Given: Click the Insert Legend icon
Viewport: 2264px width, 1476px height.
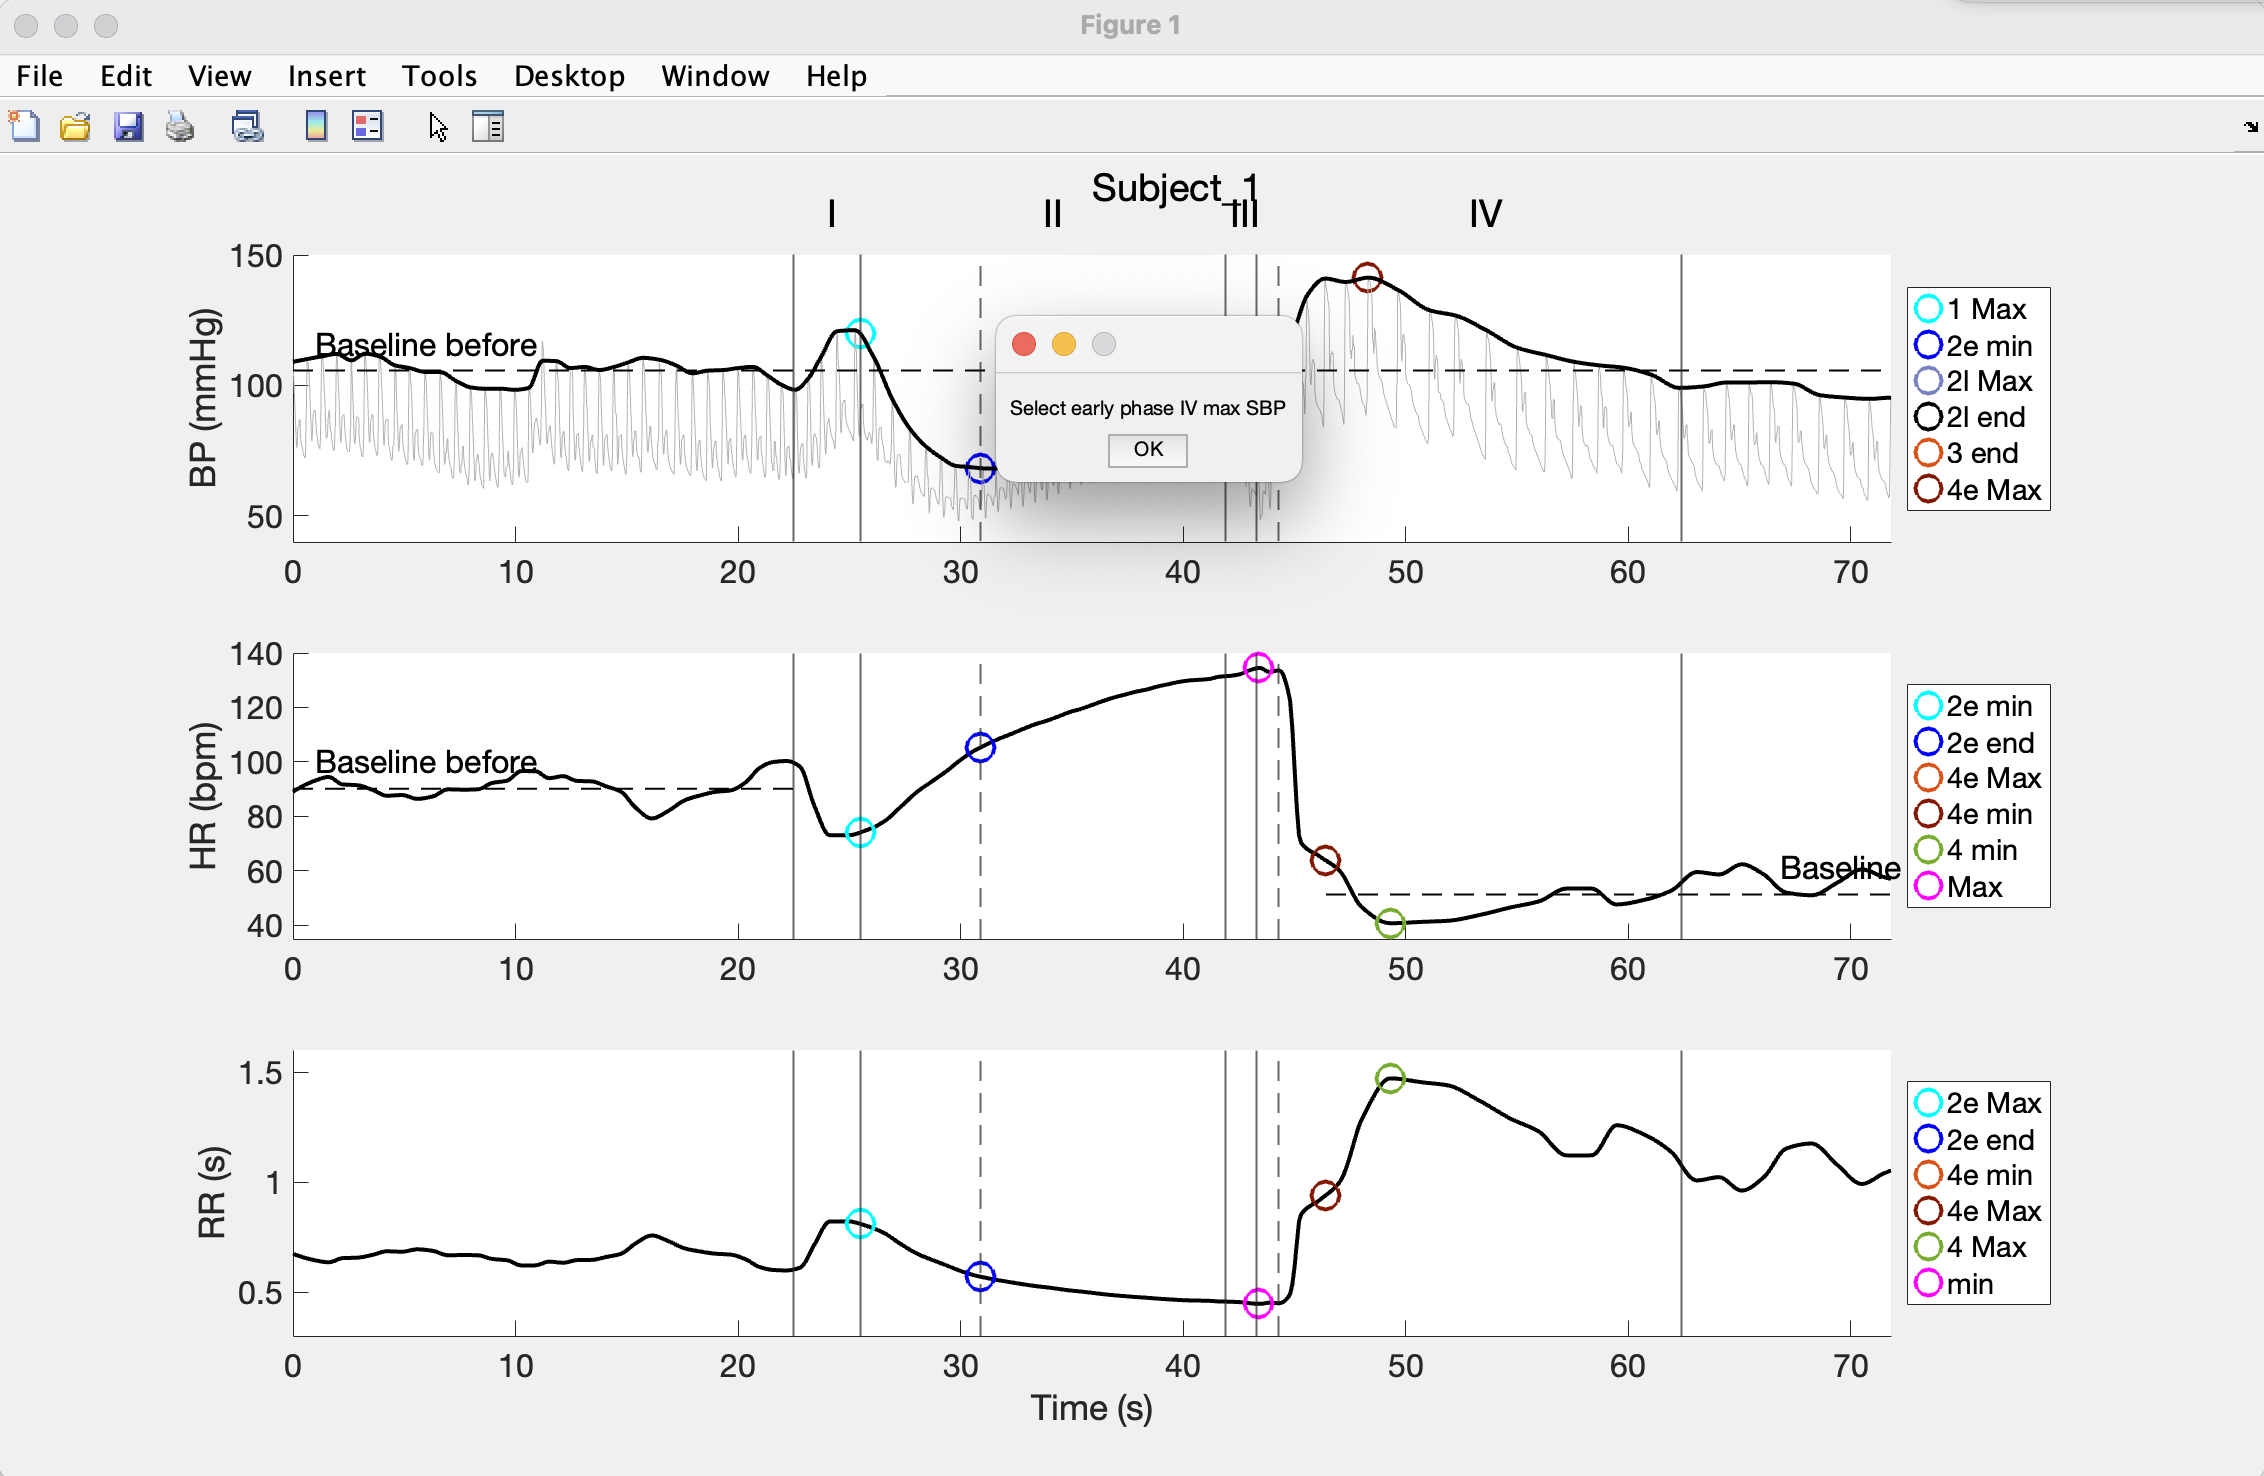Looking at the screenshot, I should [367, 127].
